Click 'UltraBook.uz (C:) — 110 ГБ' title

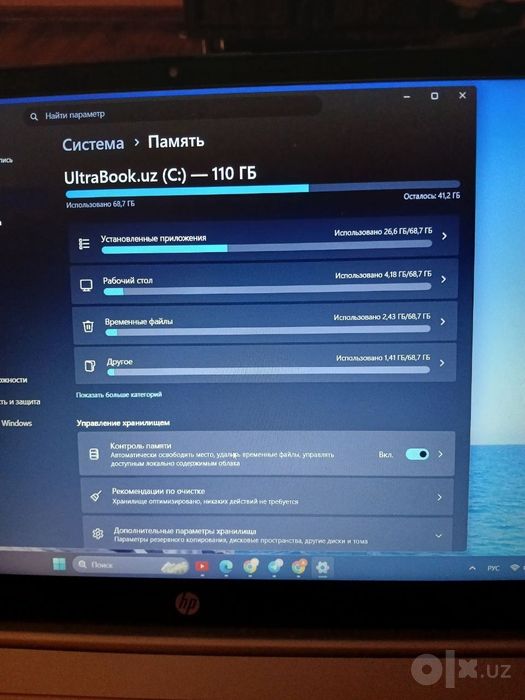160,175
